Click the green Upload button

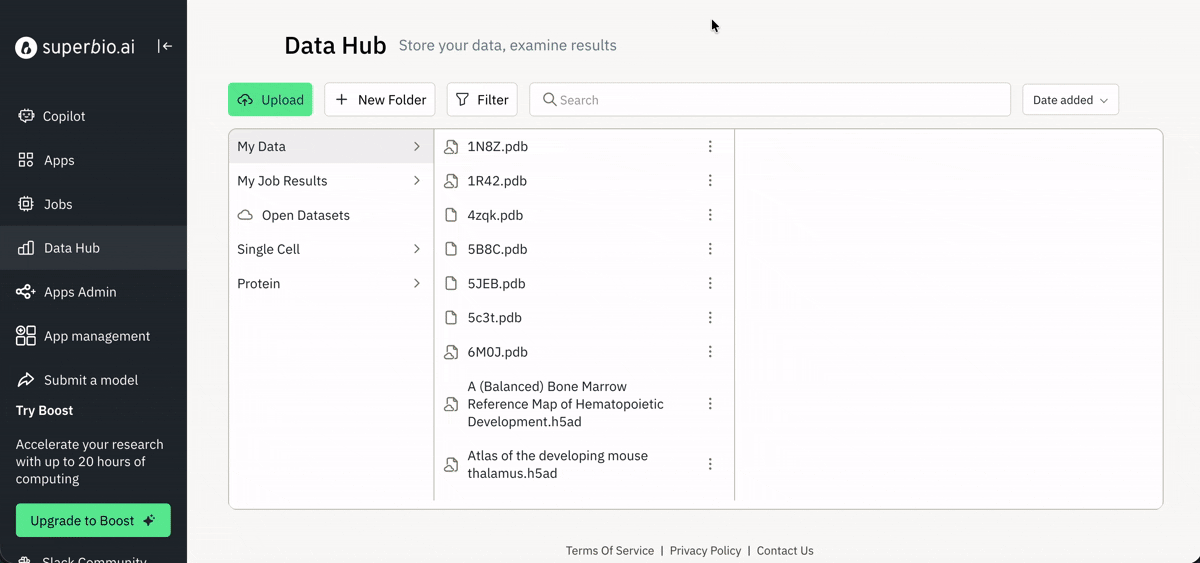pyautogui.click(x=270, y=100)
